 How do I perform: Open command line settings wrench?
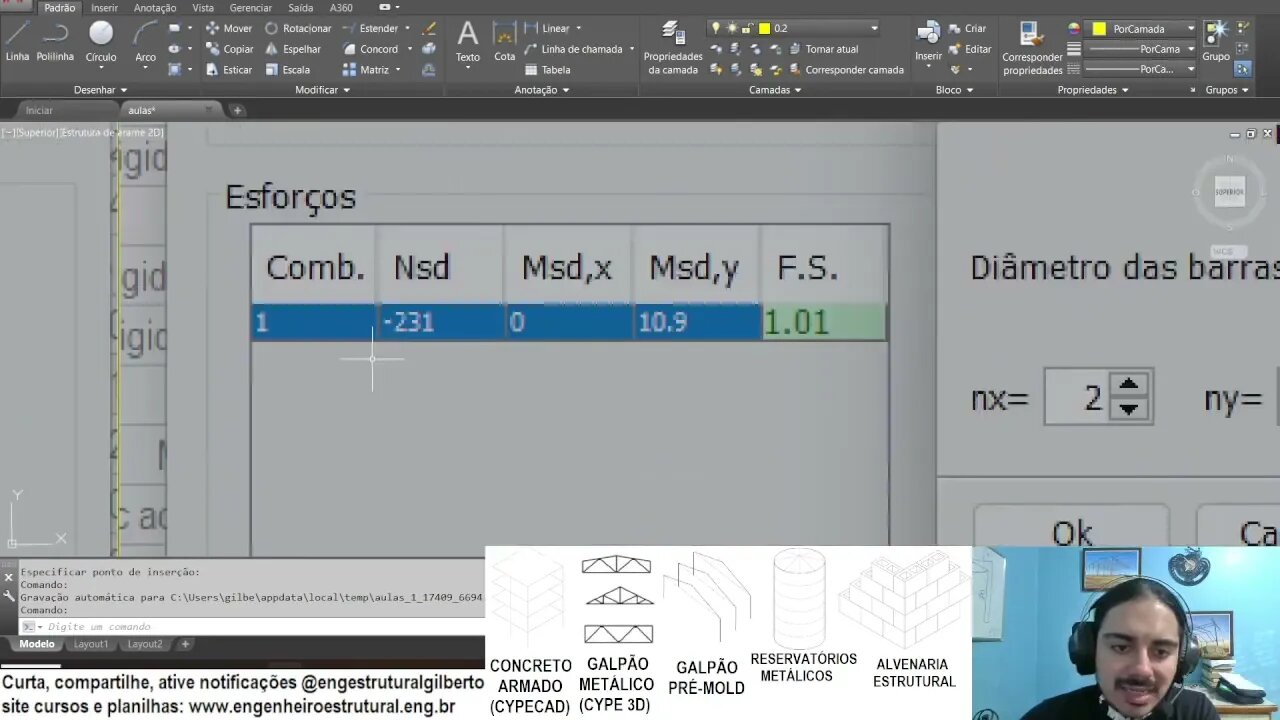[x=9, y=597]
